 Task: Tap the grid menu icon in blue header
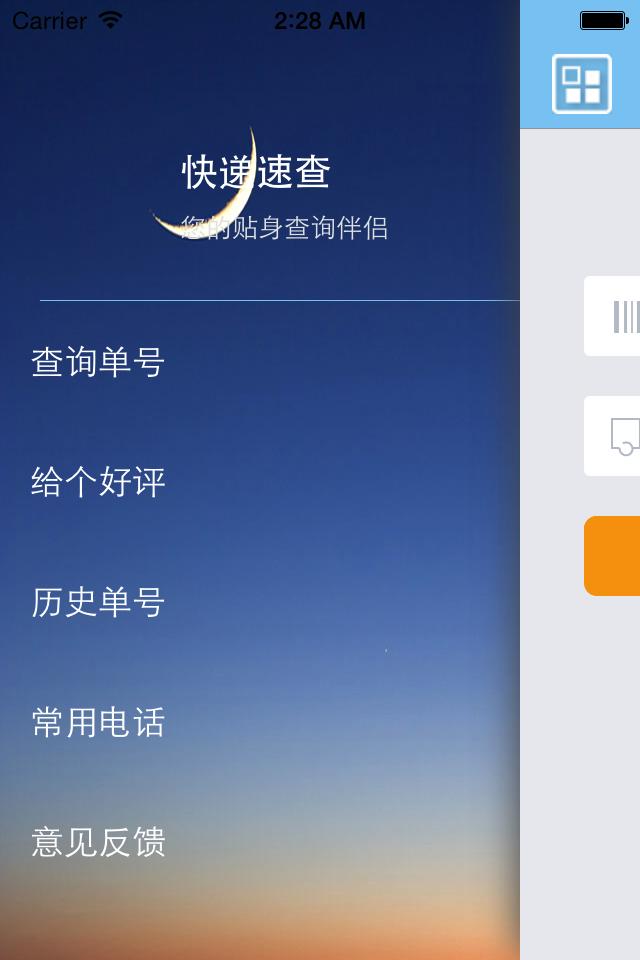[581, 84]
